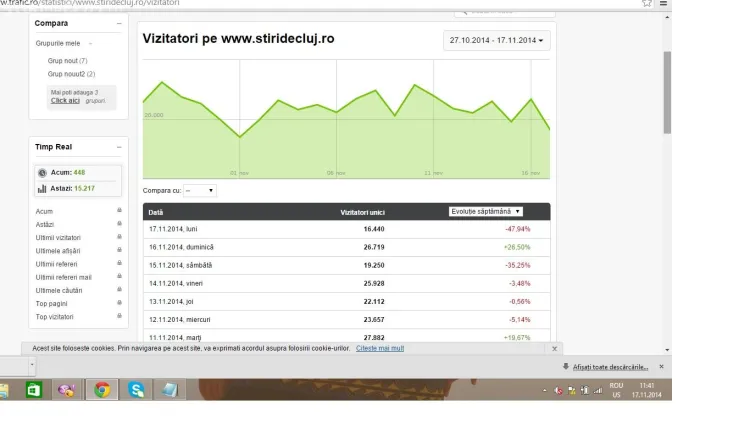The height and width of the screenshot is (422, 750).
Task: Close the cookie notice bar
Action: [555, 348]
